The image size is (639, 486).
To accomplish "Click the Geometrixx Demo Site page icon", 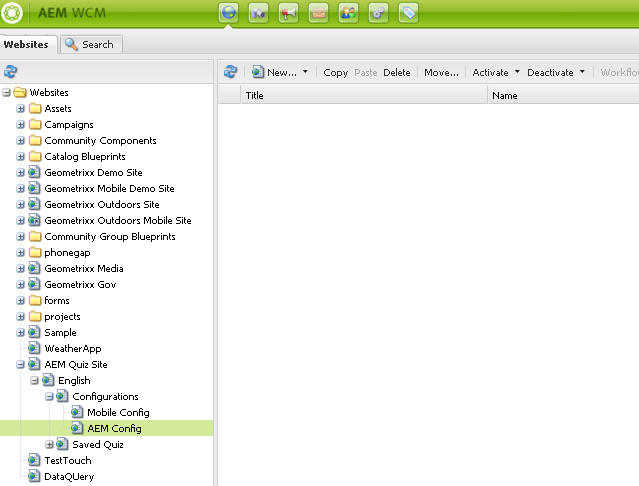I will (34, 172).
